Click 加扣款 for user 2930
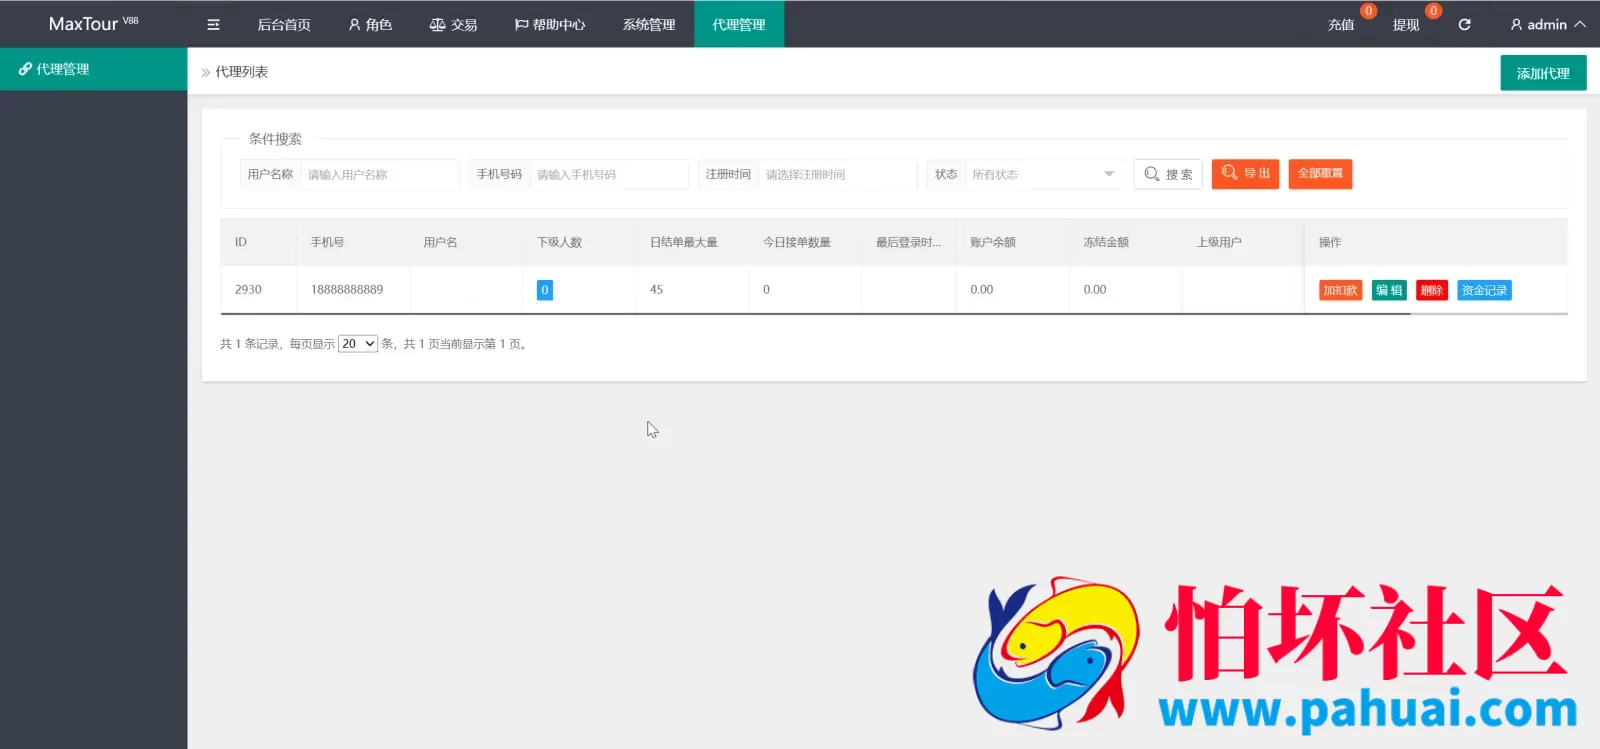Image resolution: width=1600 pixels, height=749 pixels. [1340, 290]
